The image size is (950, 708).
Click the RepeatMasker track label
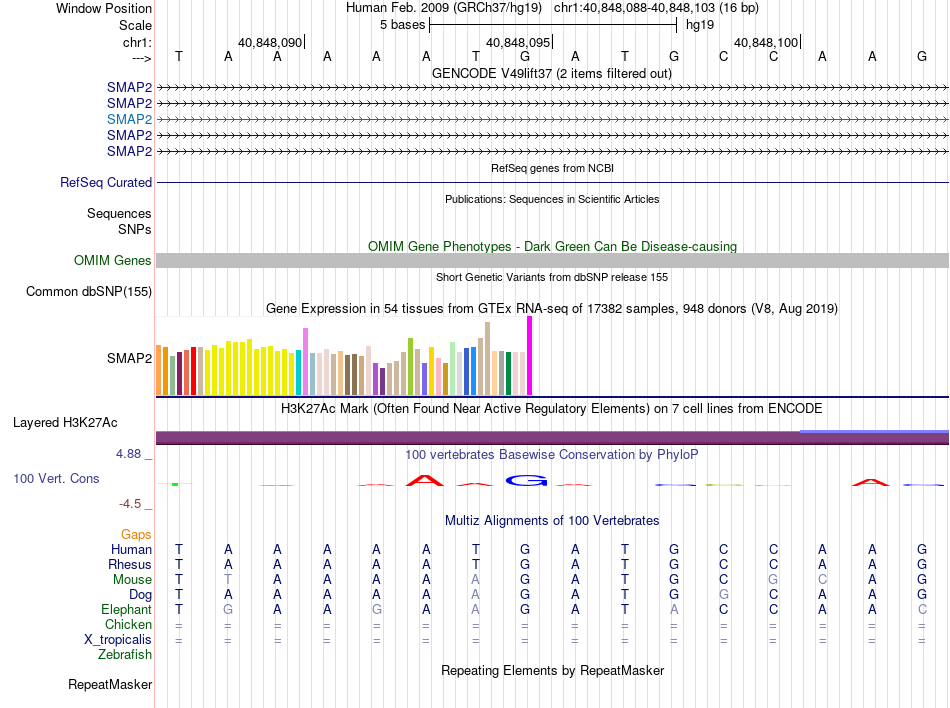point(110,684)
